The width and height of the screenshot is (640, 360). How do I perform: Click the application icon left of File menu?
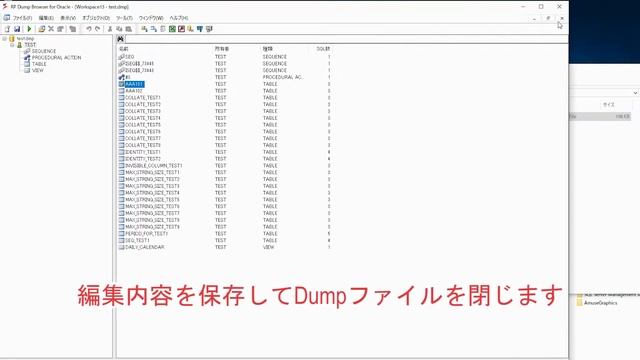tap(7, 18)
